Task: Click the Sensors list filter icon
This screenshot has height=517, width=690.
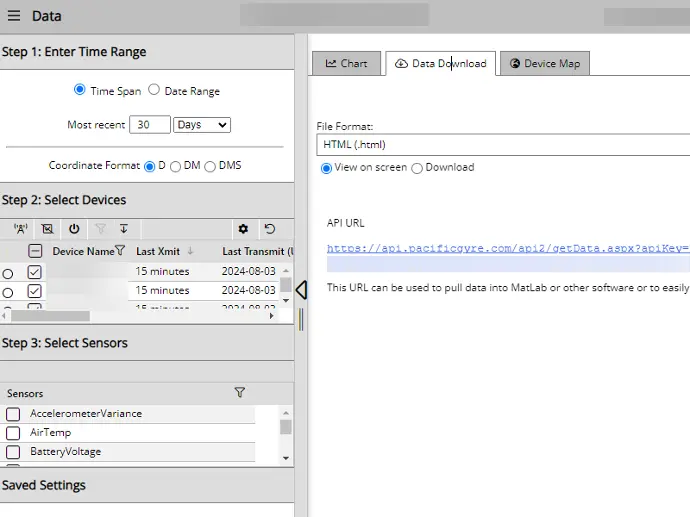Action: tap(239, 393)
